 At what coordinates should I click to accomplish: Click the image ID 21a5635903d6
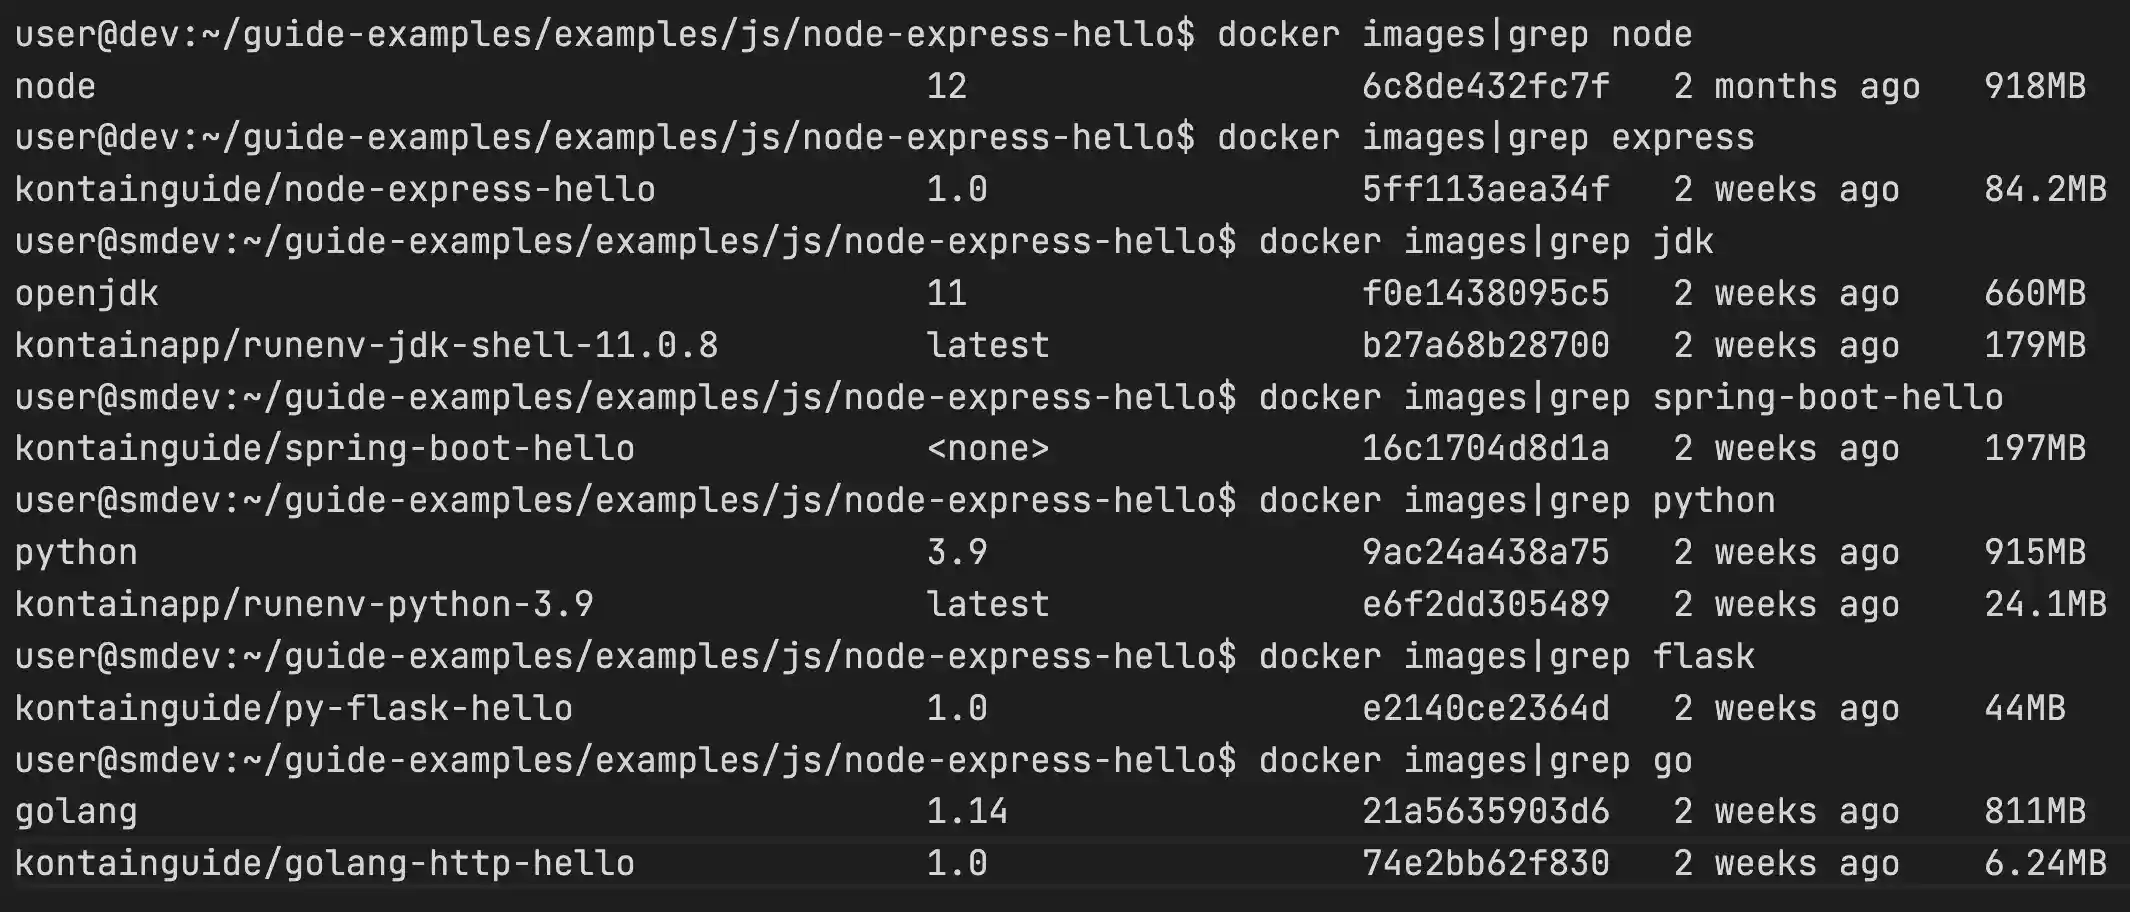pos(1485,812)
